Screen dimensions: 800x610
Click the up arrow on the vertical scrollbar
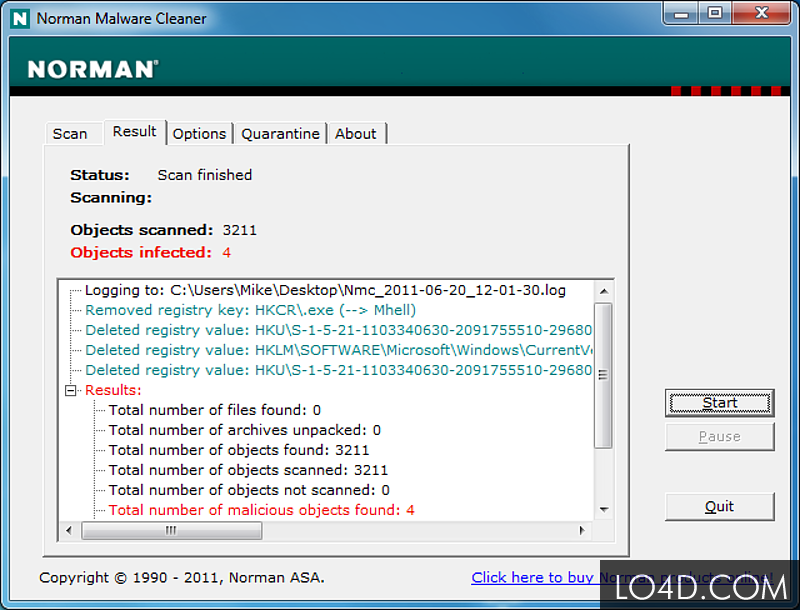[x=604, y=290]
